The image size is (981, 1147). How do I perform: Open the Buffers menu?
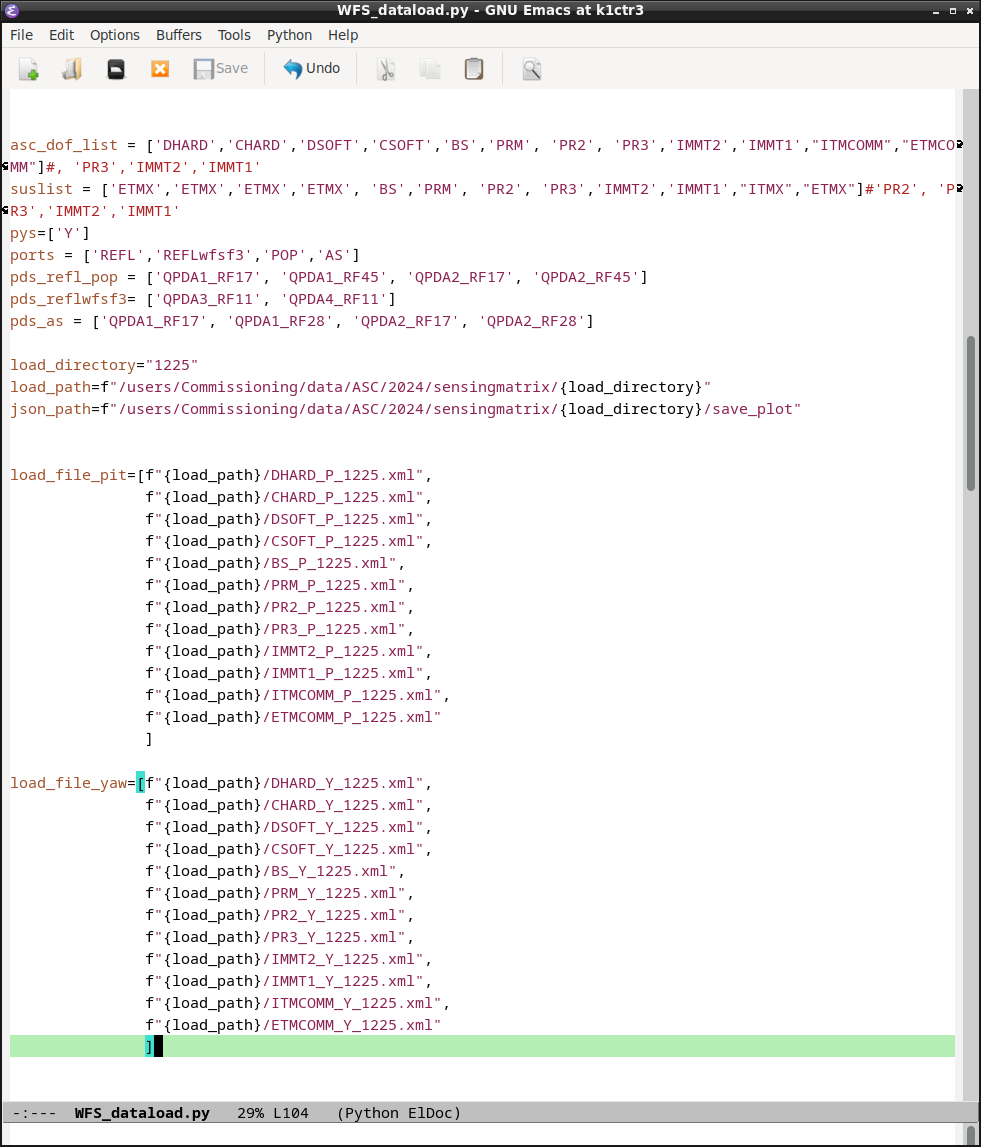[178, 35]
